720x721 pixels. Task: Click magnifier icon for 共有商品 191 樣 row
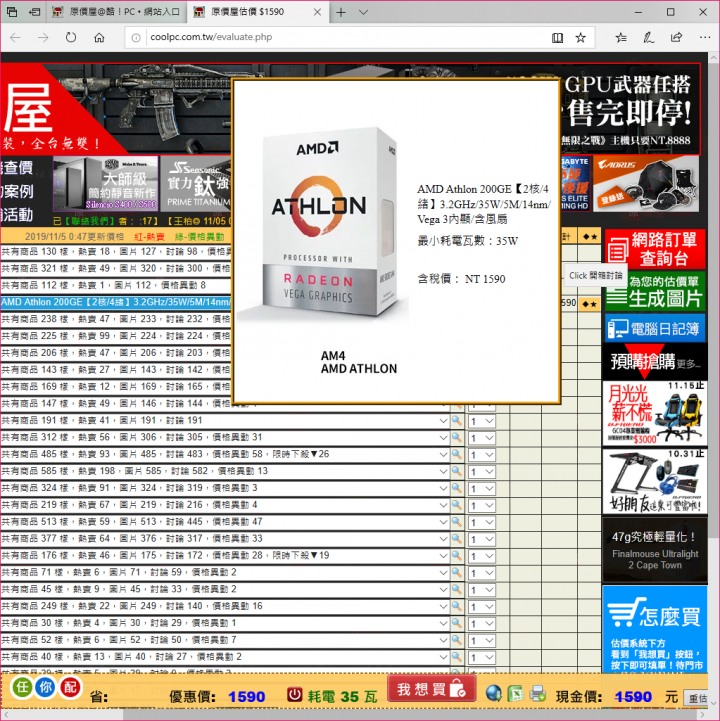click(x=457, y=421)
